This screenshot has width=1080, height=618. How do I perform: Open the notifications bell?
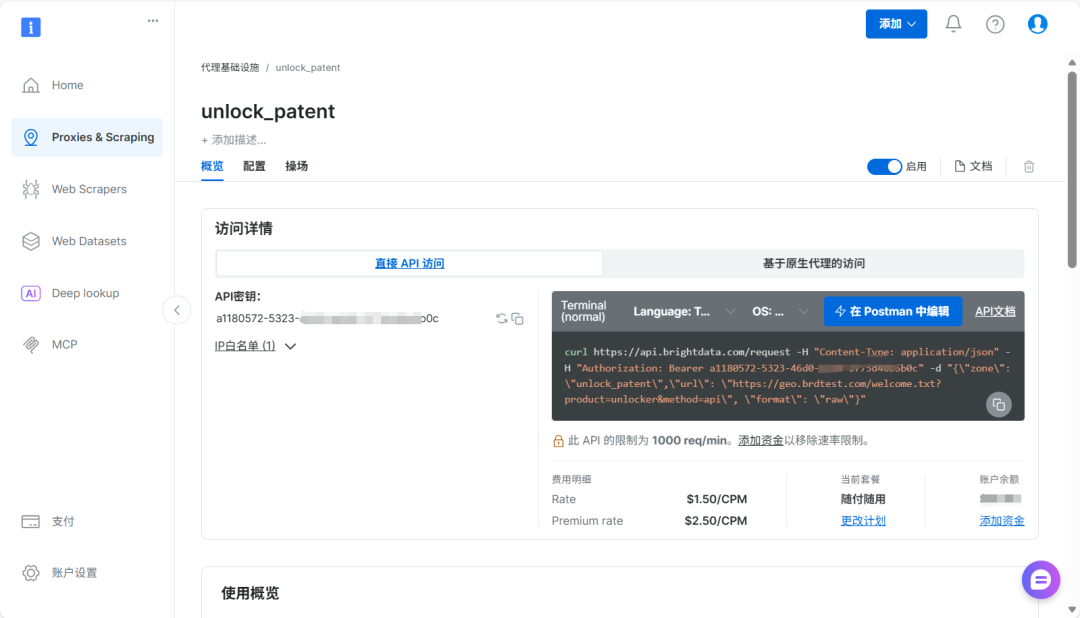[953, 24]
